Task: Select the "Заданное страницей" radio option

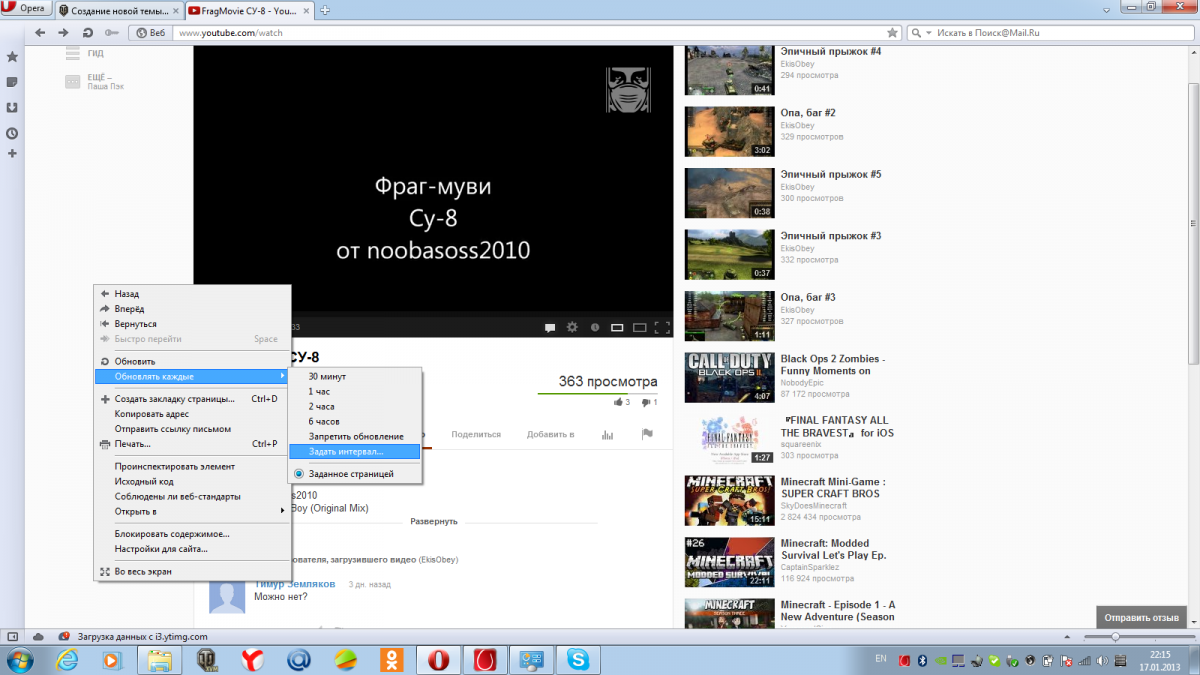Action: [355, 474]
